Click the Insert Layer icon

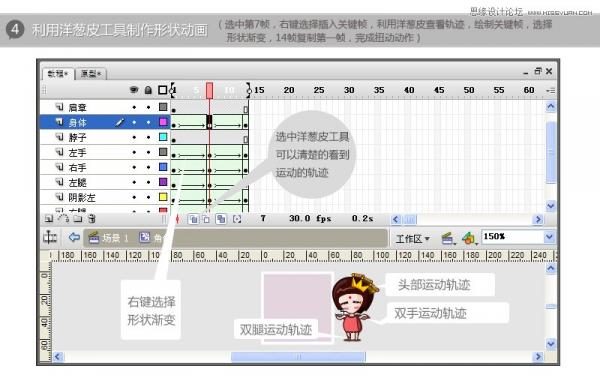(x=49, y=219)
